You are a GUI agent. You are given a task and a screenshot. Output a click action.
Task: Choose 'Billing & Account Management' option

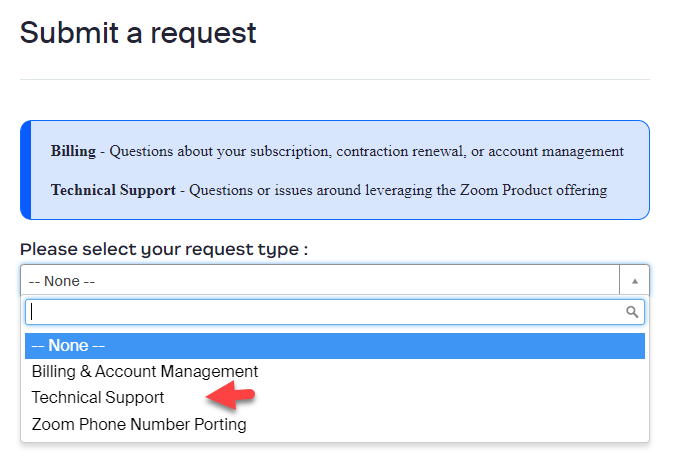click(145, 371)
